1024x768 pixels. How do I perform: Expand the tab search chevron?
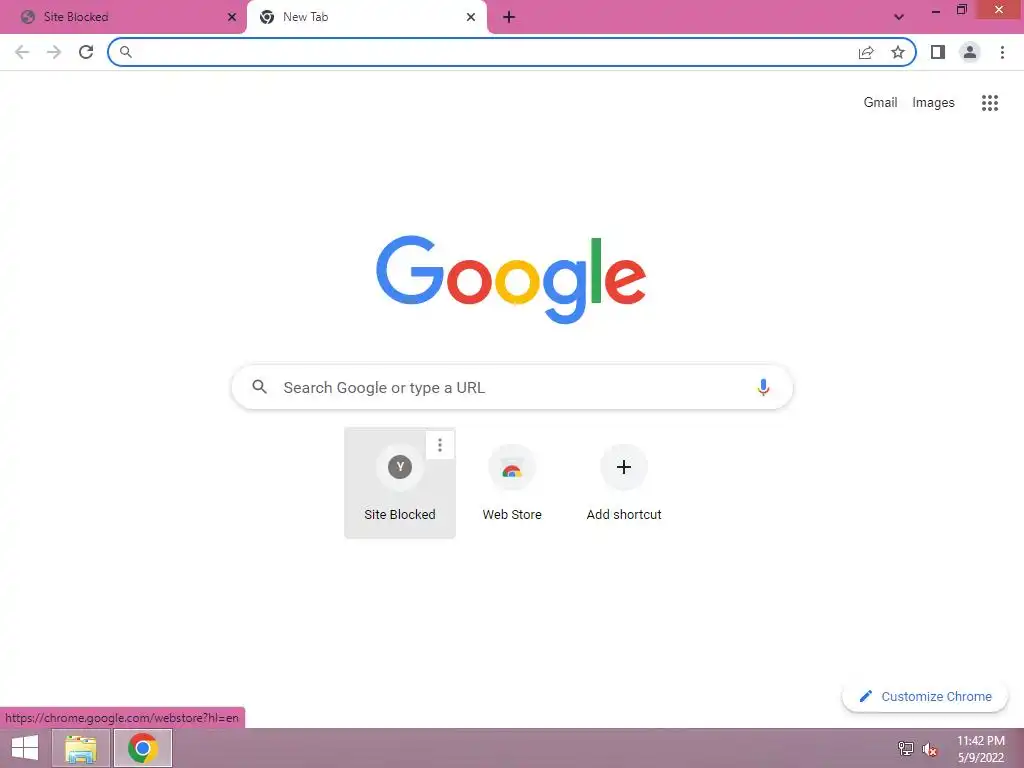899,17
